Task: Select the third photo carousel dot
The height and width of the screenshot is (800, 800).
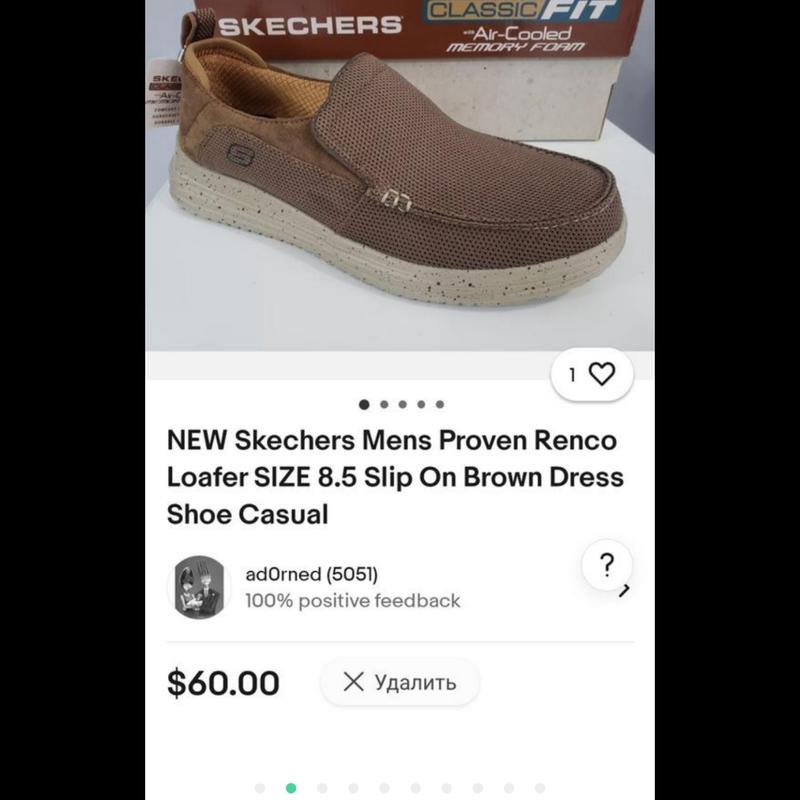Action: (402, 405)
